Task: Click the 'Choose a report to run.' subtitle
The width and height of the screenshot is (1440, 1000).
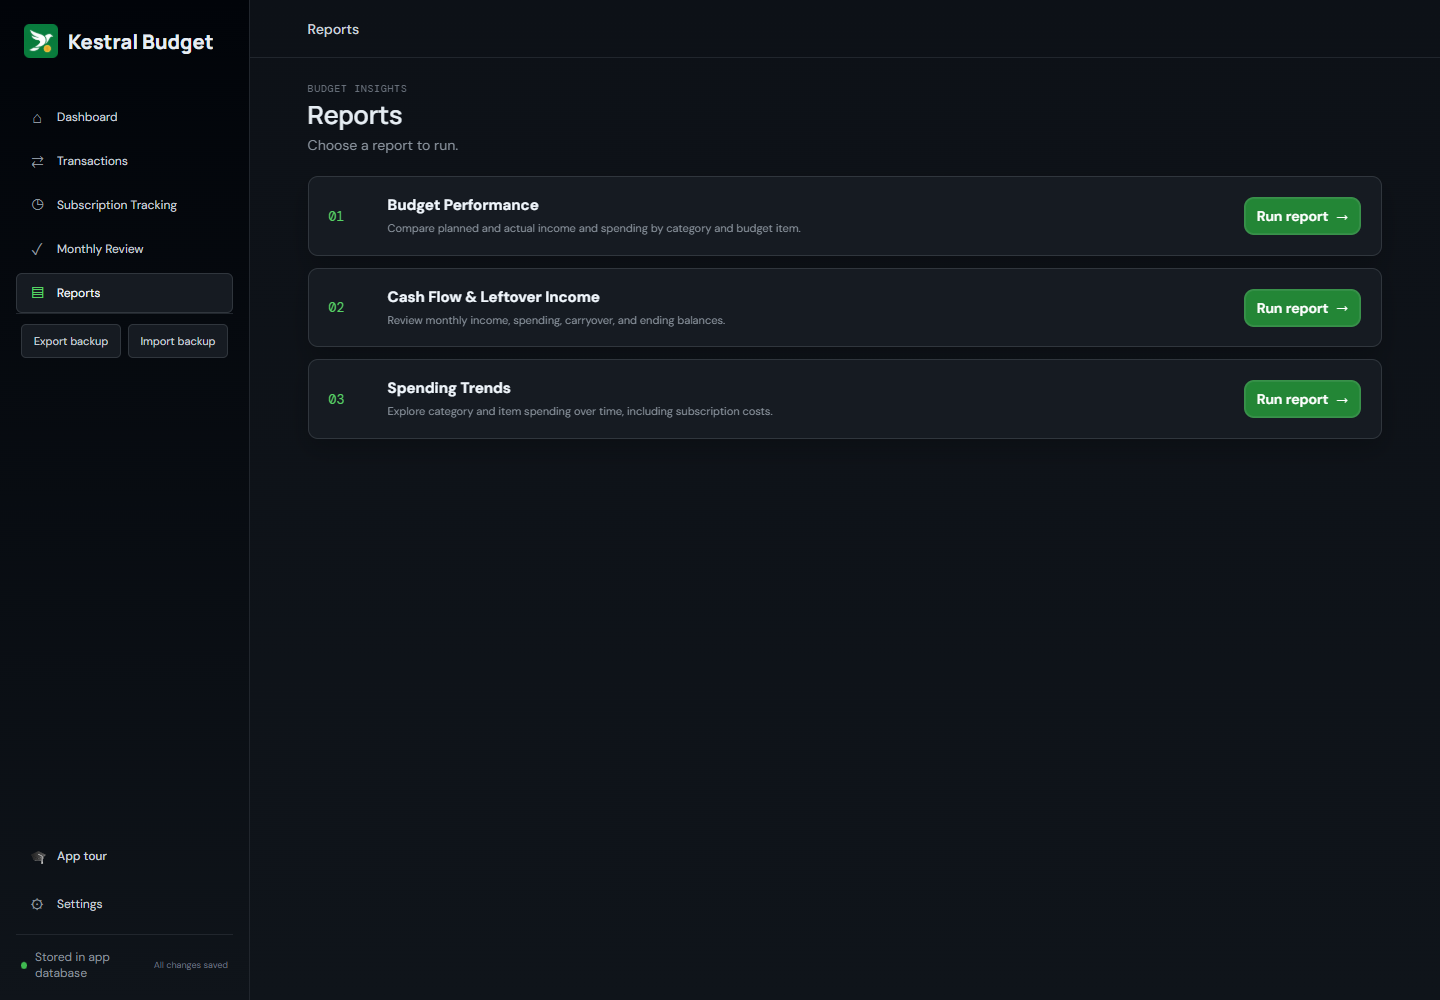Action: point(383,145)
